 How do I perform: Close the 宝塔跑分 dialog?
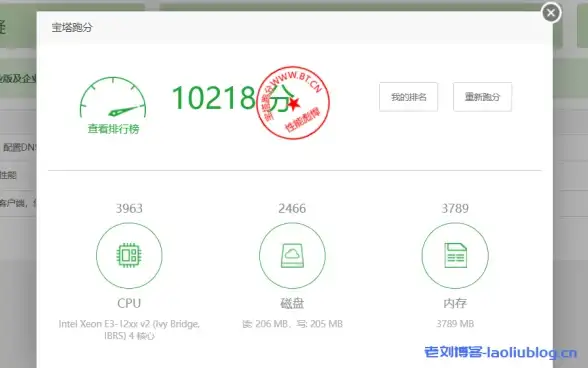pos(551,13)
